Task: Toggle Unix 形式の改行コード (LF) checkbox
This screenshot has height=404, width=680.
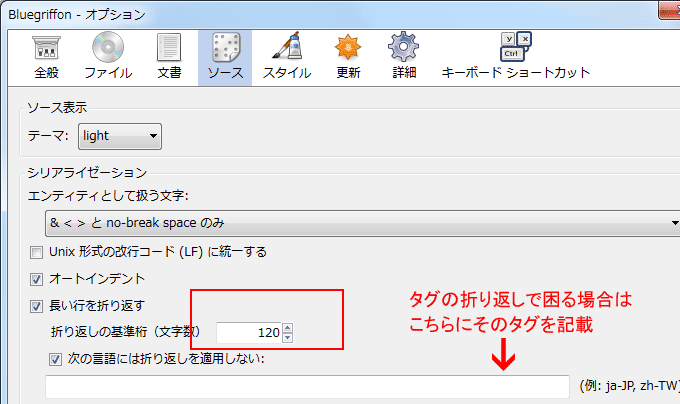Action: (x=36, y=252)
